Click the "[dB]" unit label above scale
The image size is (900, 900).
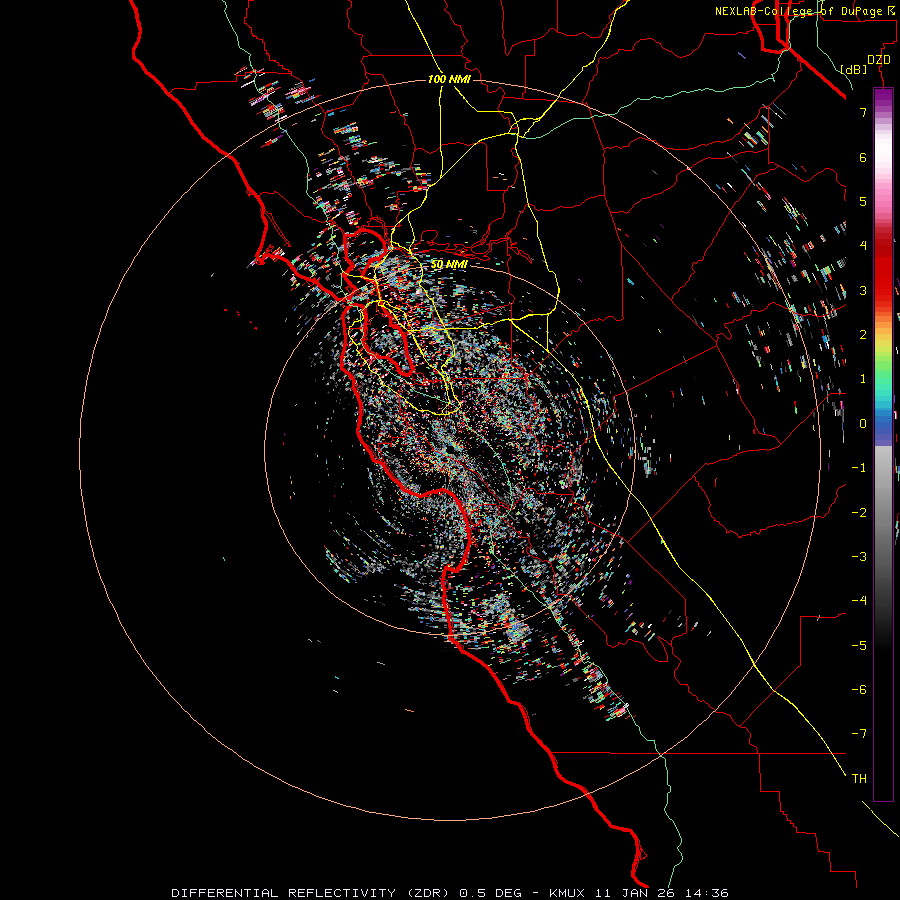854,69
